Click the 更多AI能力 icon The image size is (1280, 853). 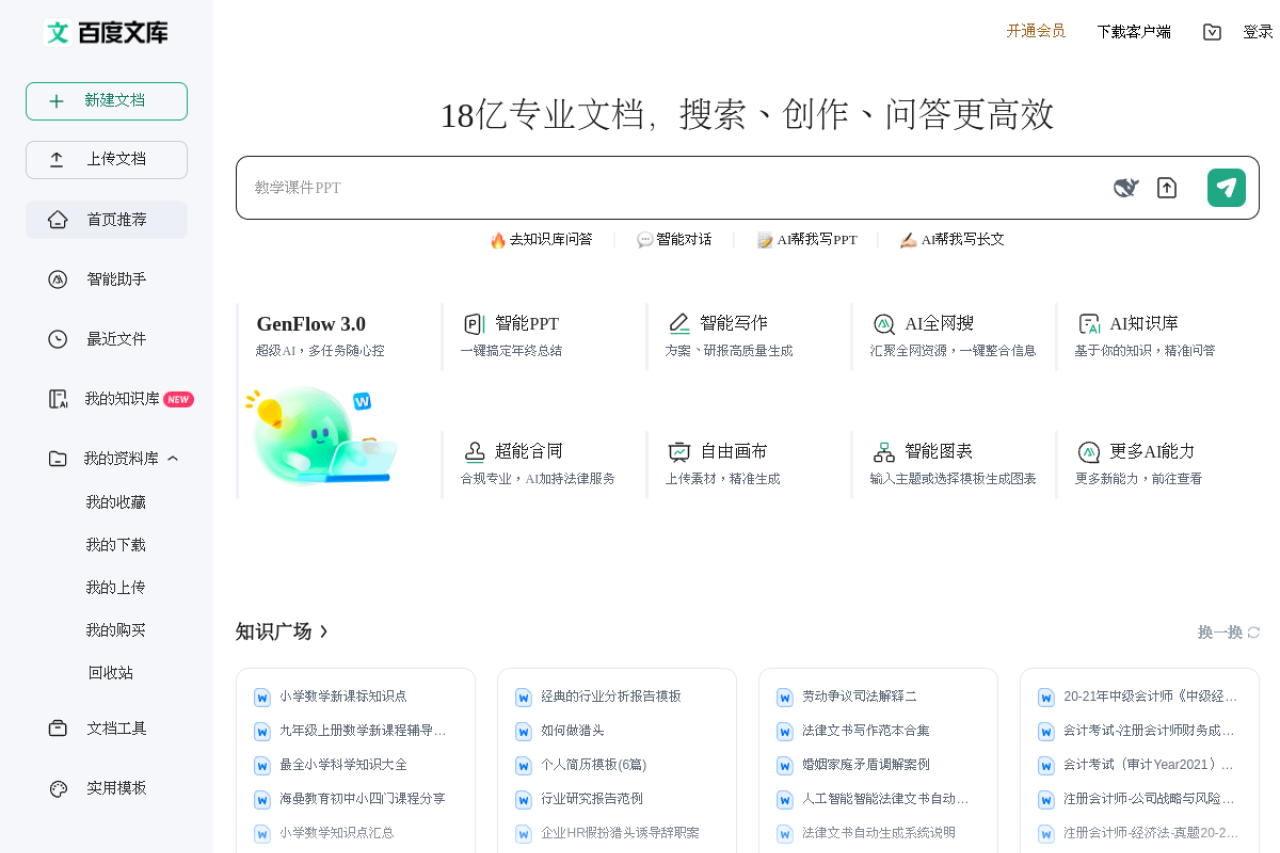1089,452
